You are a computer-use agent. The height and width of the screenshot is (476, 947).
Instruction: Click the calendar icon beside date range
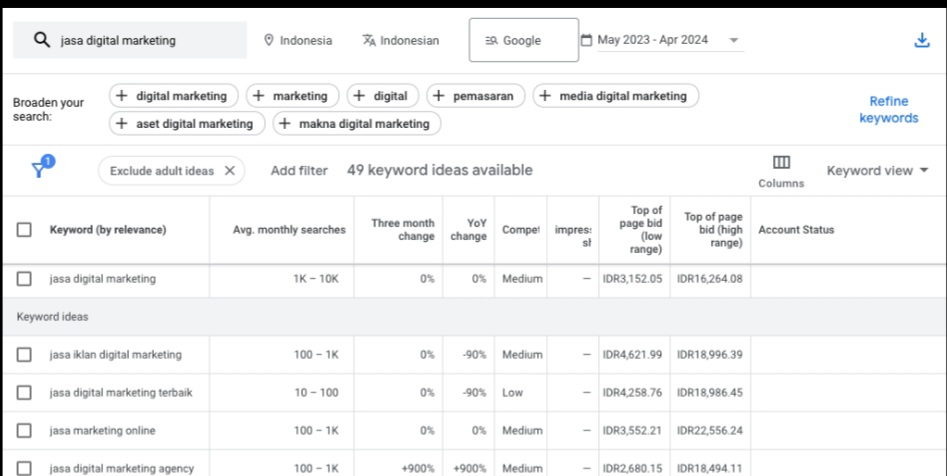586,40
